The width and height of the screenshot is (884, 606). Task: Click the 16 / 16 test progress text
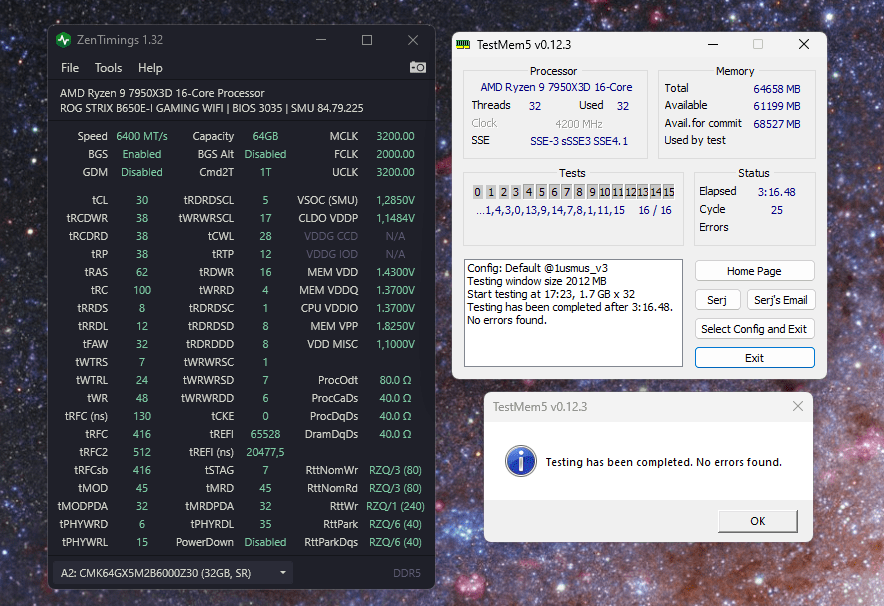click(x=655, y=210)
